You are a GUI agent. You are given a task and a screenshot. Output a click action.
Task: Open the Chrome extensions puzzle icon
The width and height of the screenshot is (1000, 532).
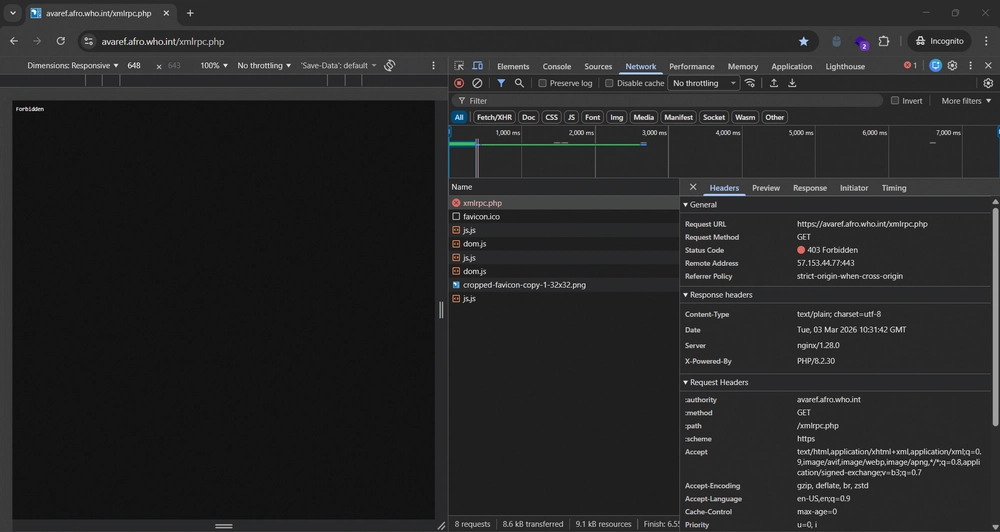click(x=883, y=41)
